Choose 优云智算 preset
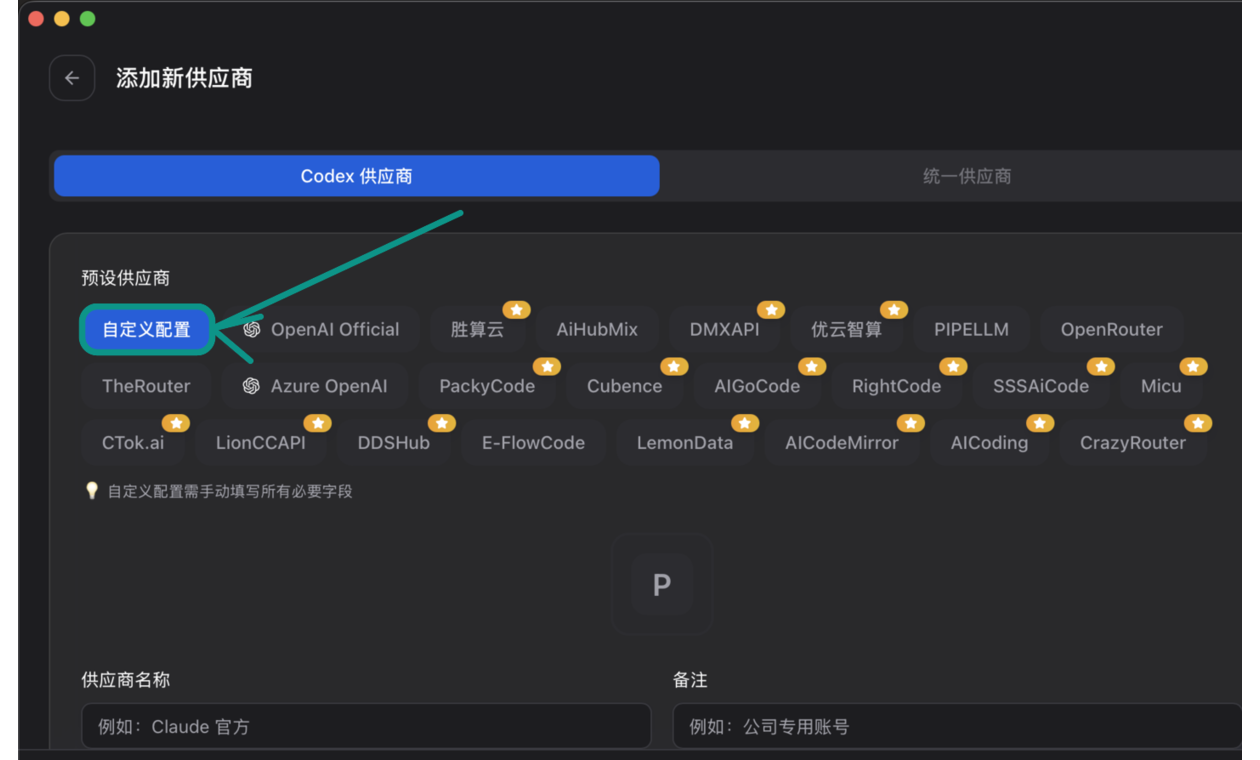 [x=847, y=330]
